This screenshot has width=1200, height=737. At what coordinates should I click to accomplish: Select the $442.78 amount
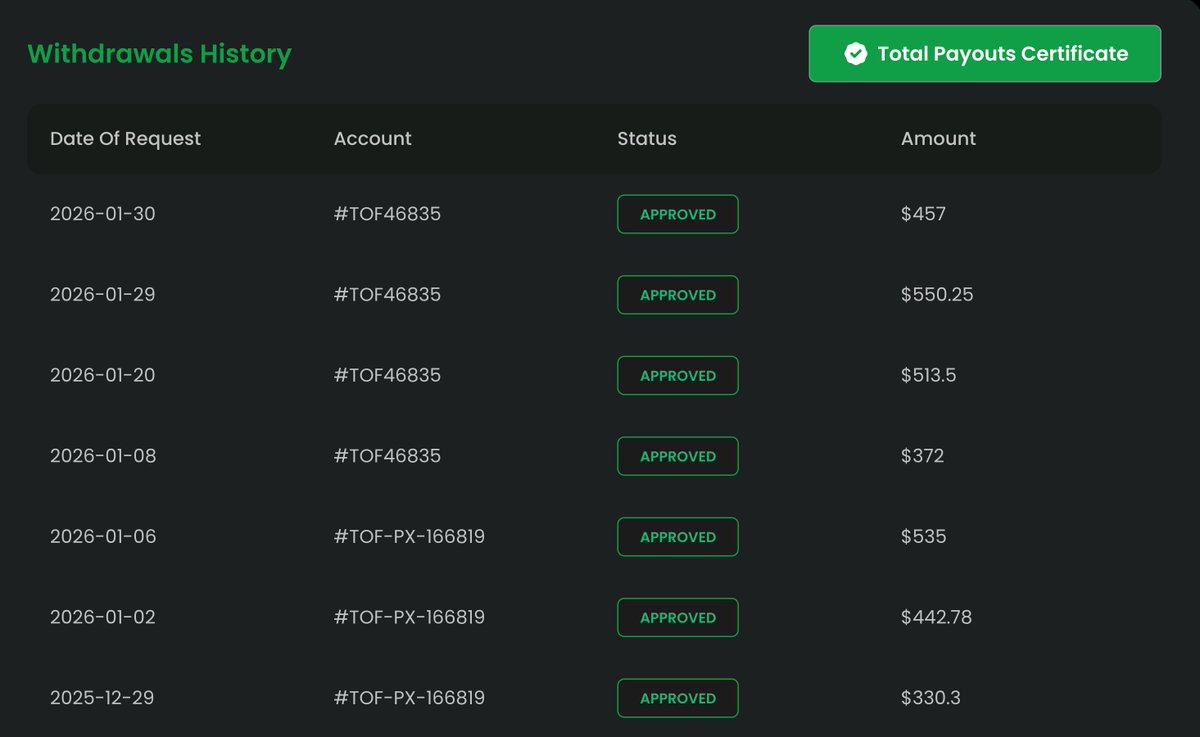936,617
